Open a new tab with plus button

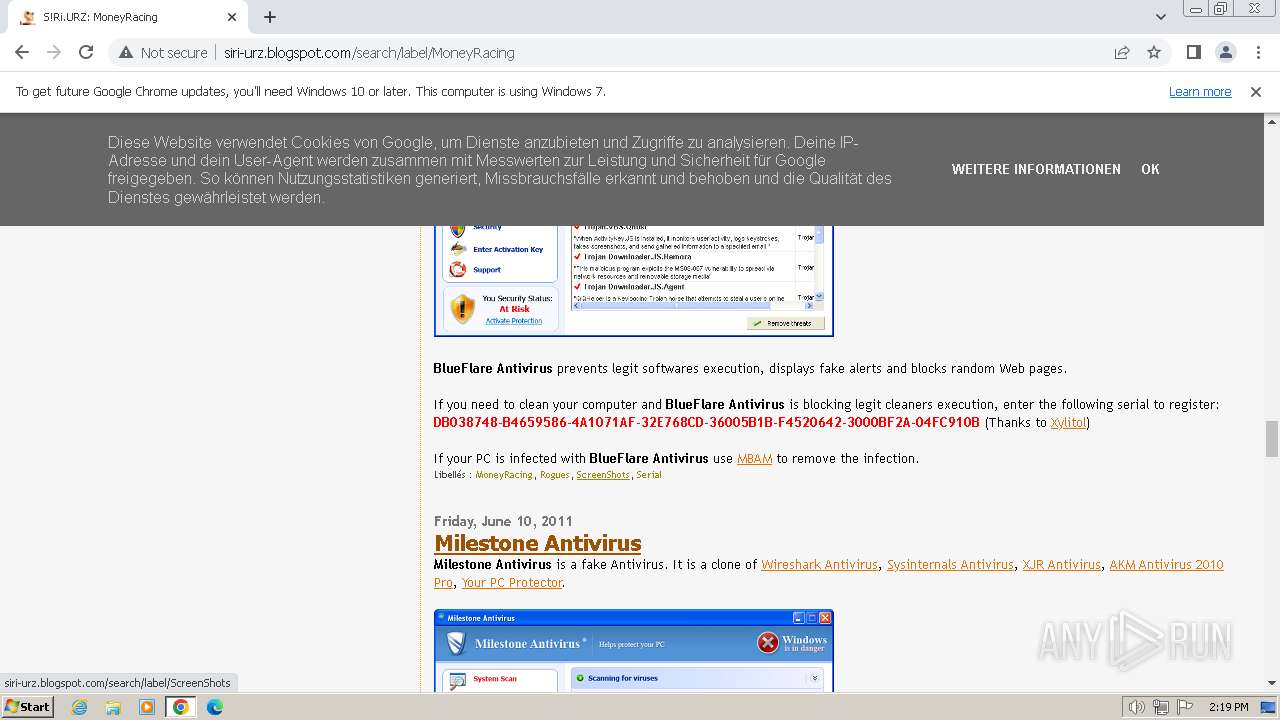tap(270, 17)
